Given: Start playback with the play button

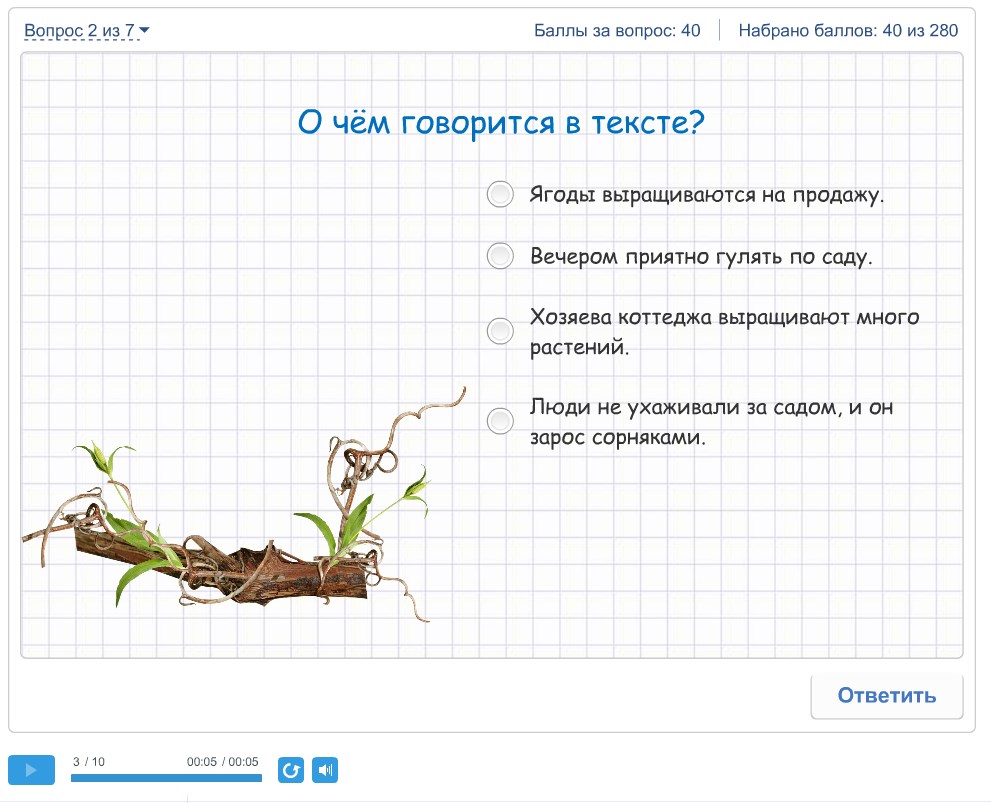Looking at the screenshot, I should (31, 770).
